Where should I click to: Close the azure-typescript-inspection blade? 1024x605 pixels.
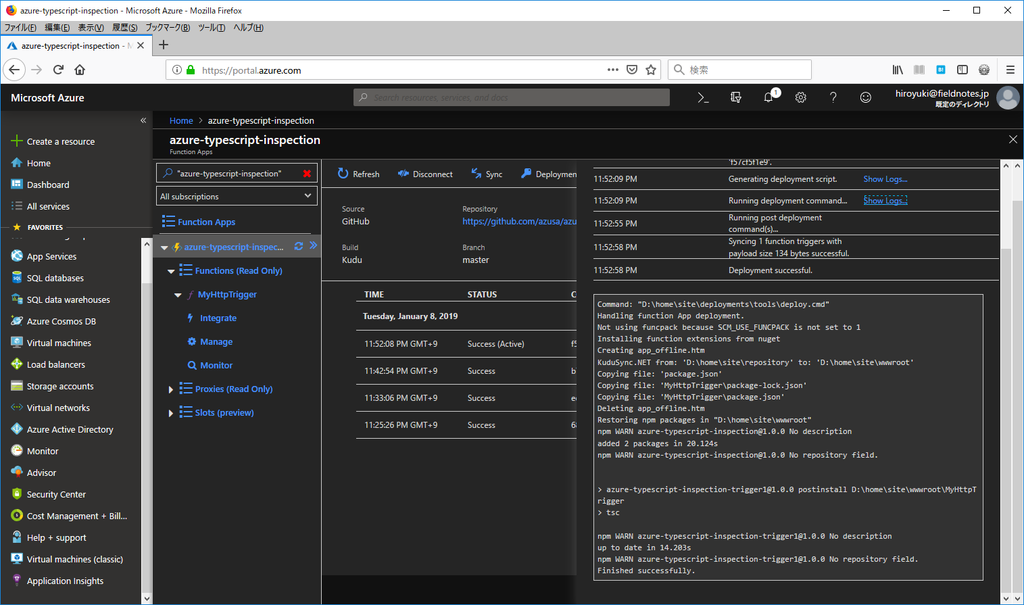click(1012, 139)
